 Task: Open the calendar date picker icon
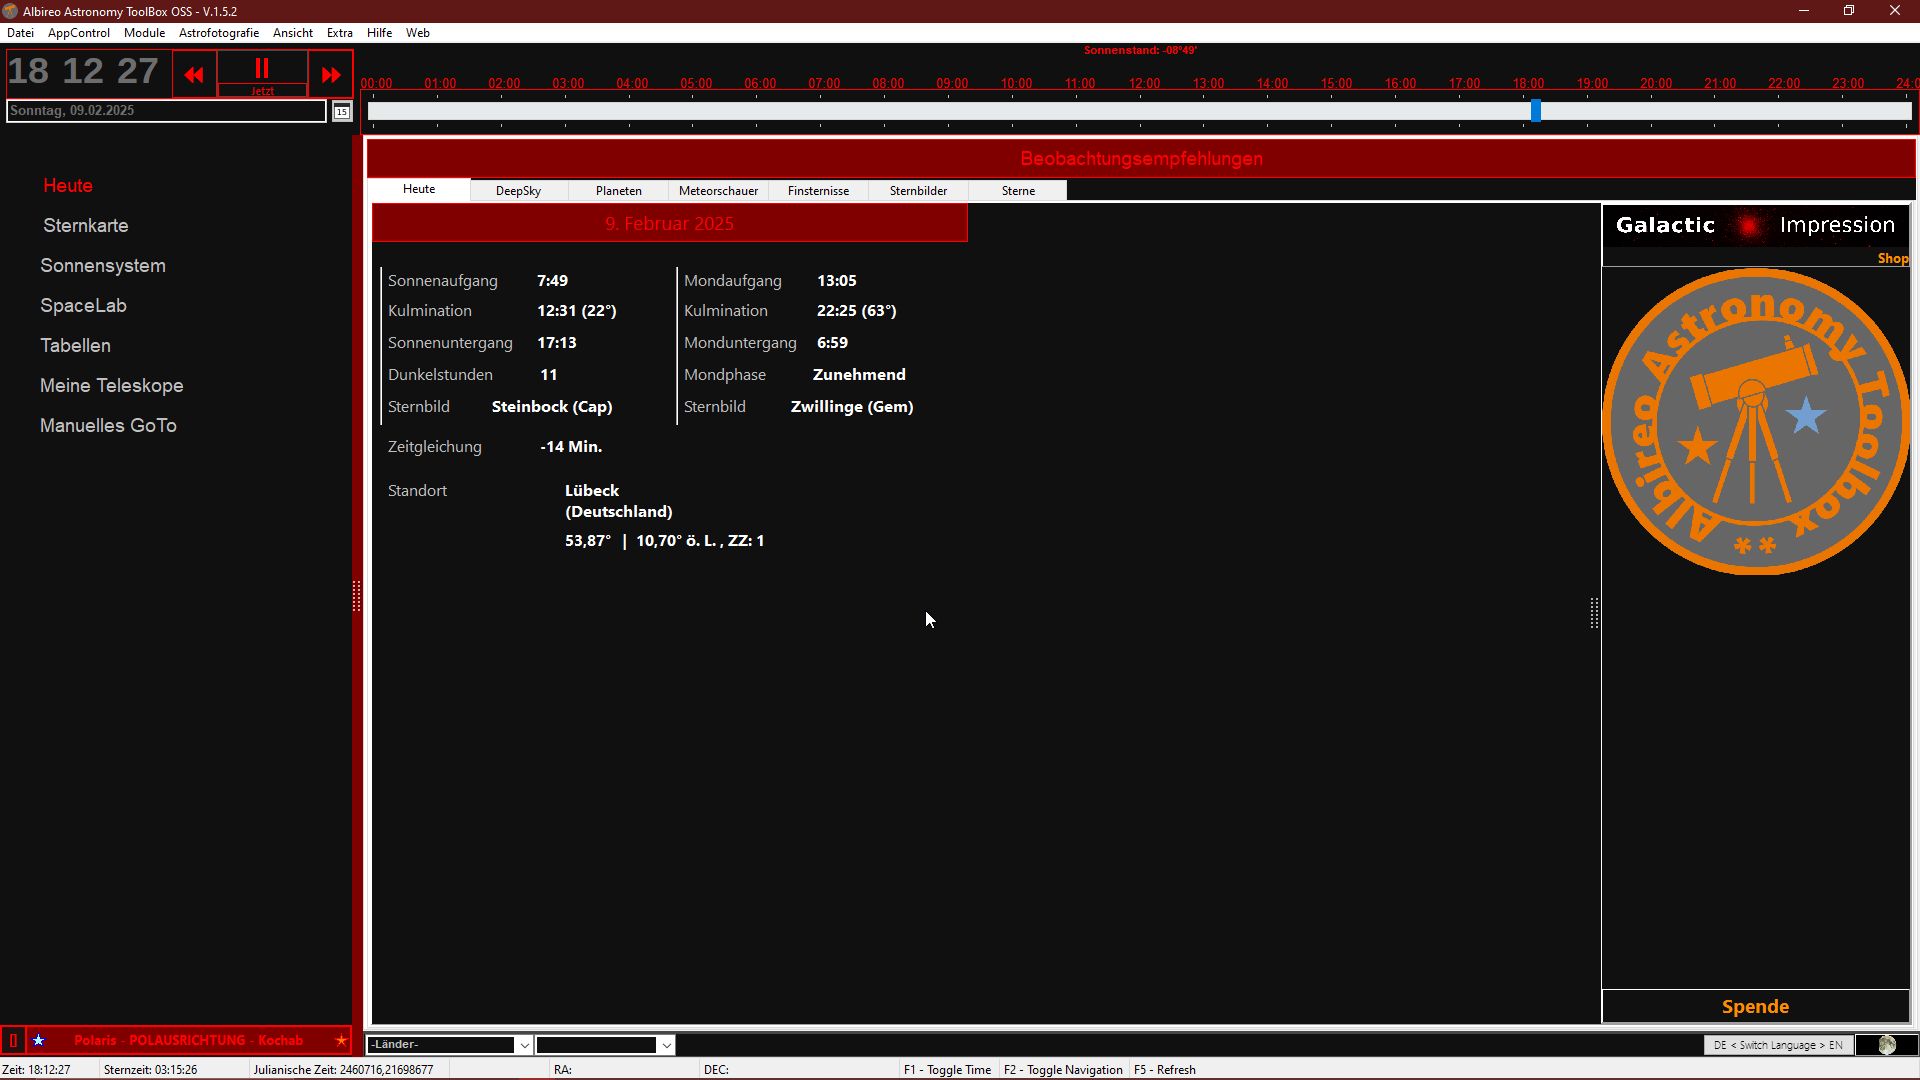pos(342,112)
